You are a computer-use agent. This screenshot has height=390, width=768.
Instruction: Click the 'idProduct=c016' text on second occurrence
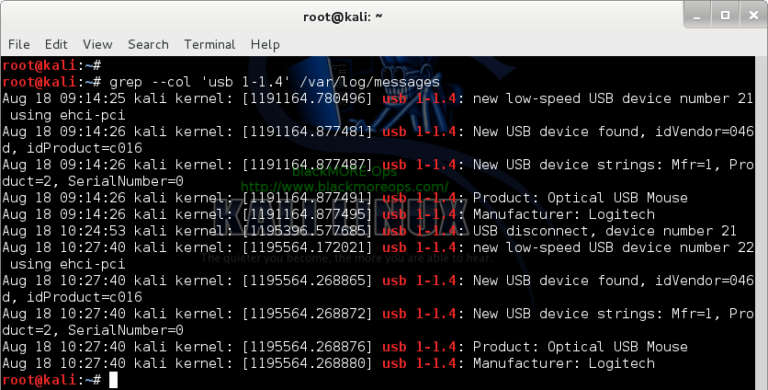click(84, 297)
